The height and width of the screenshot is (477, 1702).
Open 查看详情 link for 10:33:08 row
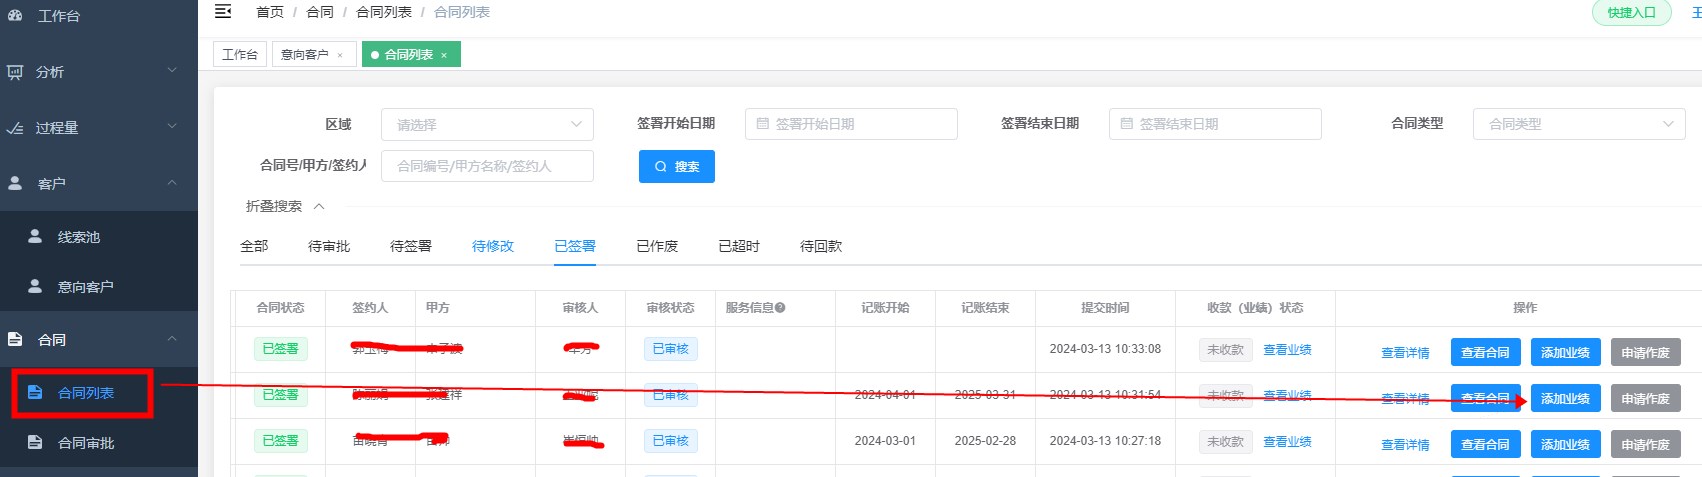click(1405, 353)
